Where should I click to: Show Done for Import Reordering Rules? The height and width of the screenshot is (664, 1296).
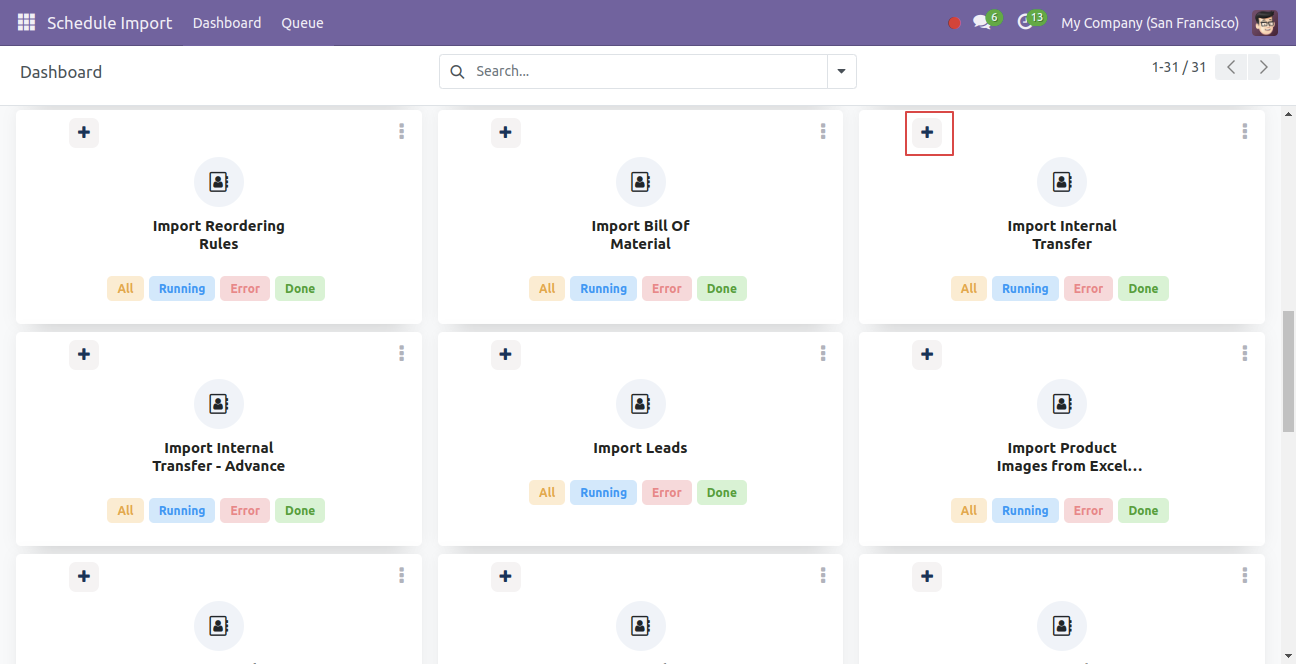(x=300, y=288)
